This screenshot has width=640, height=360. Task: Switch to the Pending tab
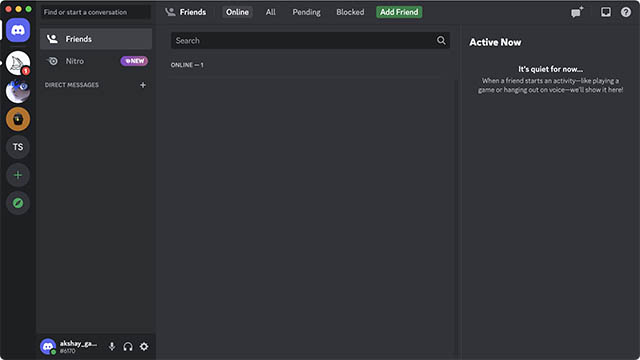click(306, 12)
